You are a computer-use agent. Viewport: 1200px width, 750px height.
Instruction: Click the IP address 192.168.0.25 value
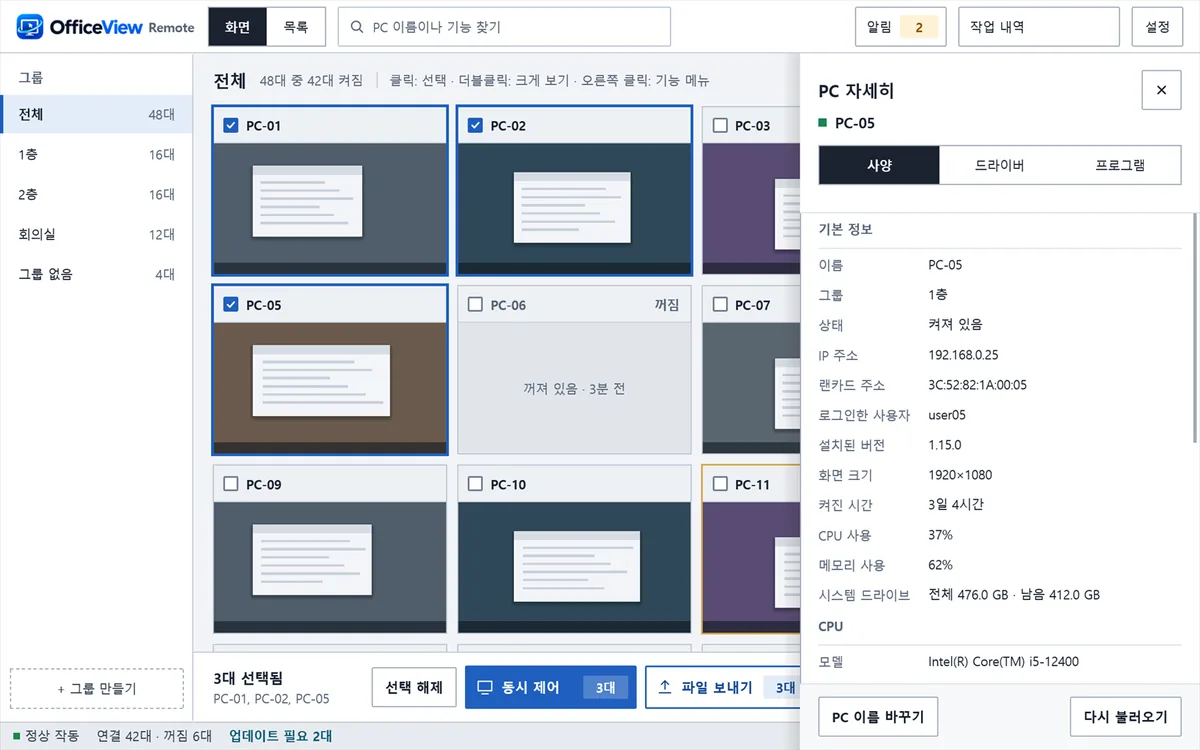963,355
